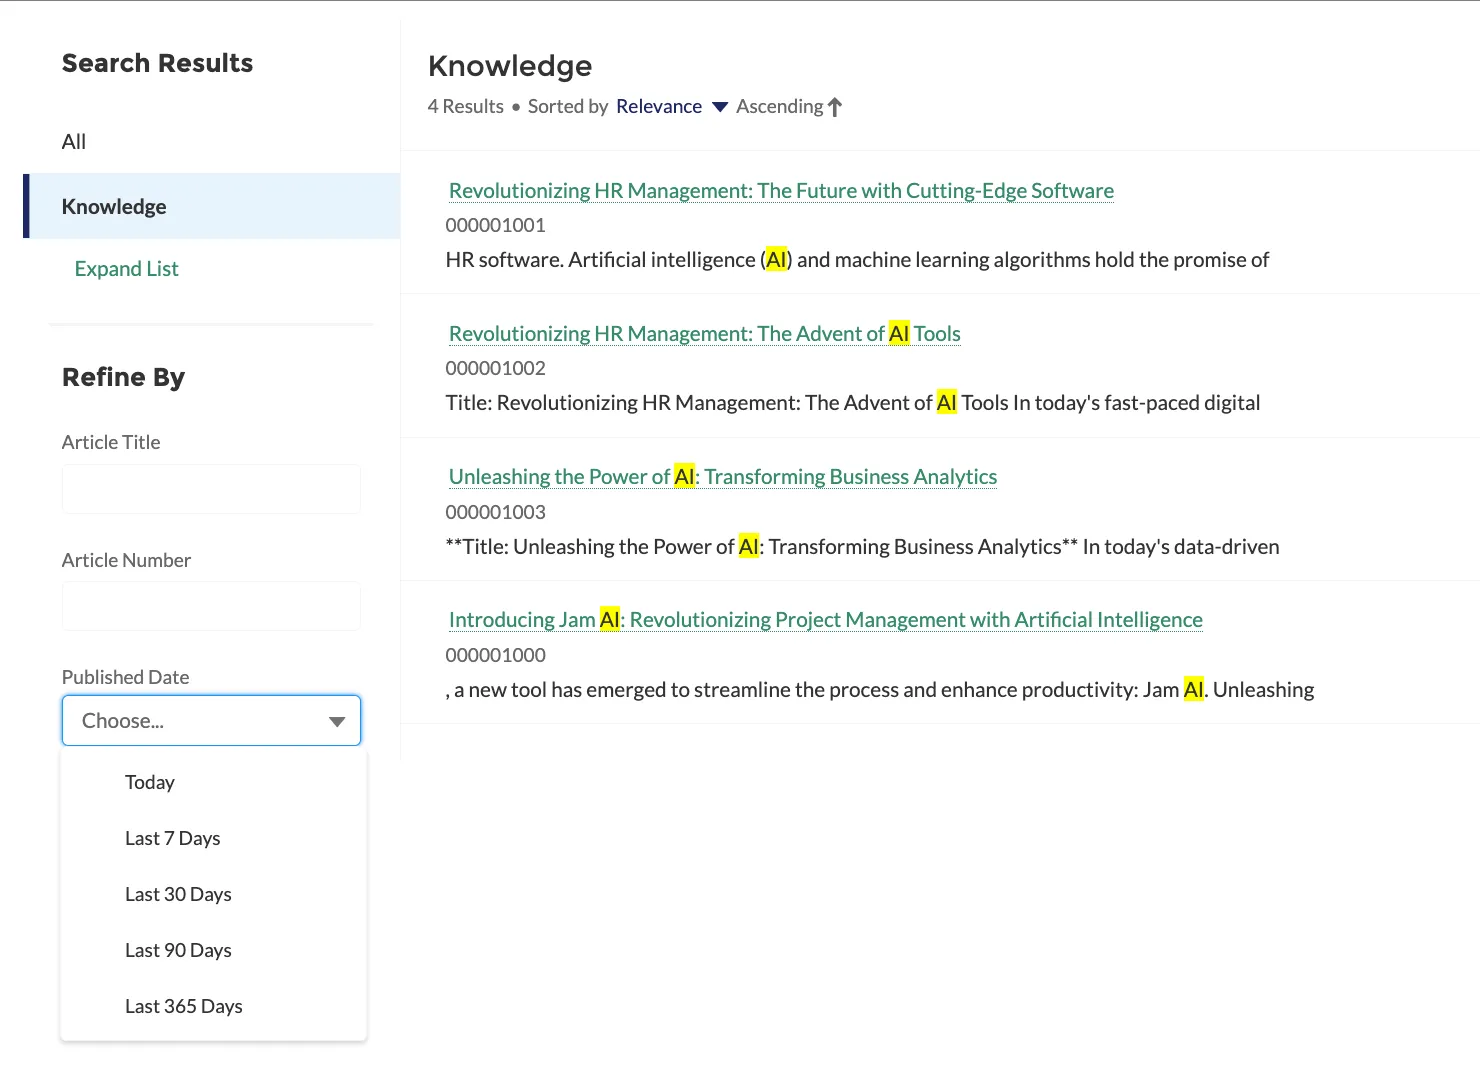Select Today in the Published Date menu
1480x1068 pixels.
pyautogui.click(x=149, y=782)
